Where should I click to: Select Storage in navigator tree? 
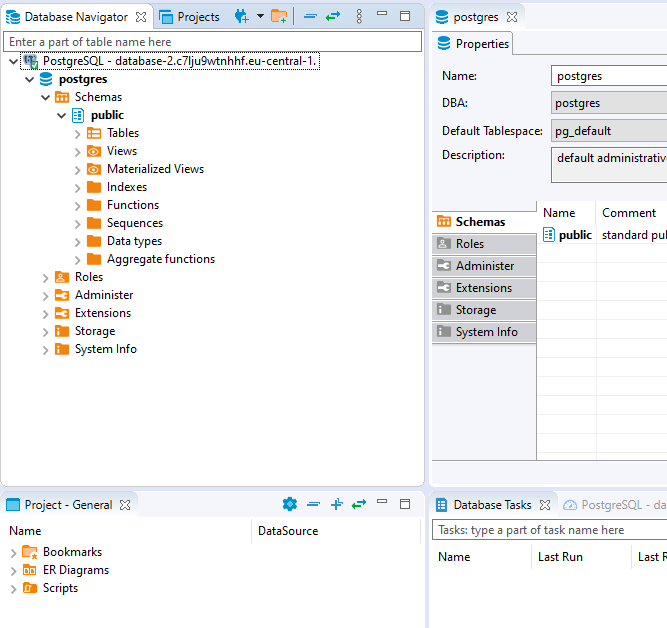tap(95, 331)
